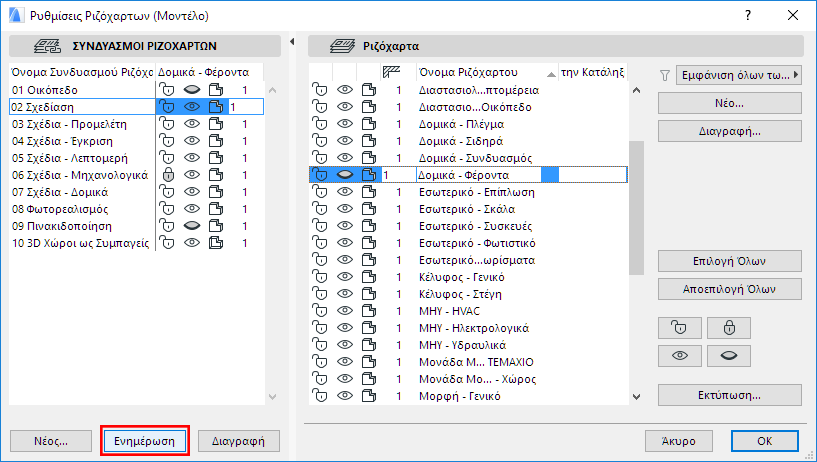Click the unlock icon button on the right panel

click(679, 327)
